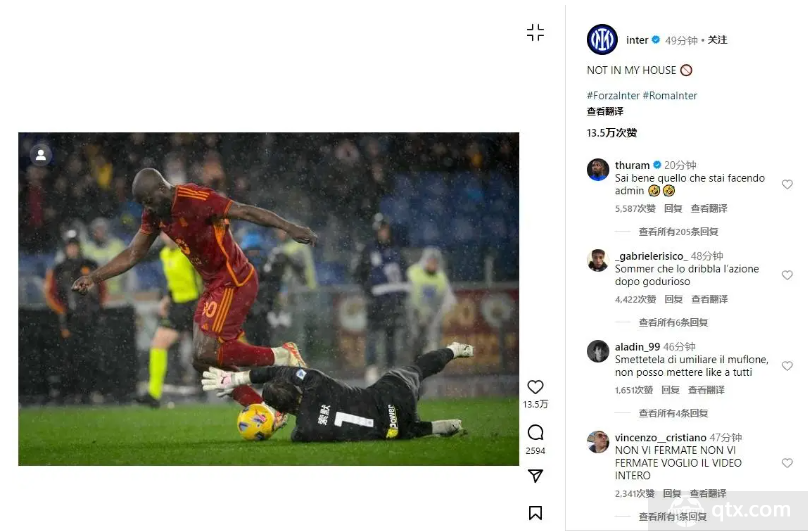Expand all 205 replies under thuram
The width and height of the screenshot is (808, 531).
678,231
